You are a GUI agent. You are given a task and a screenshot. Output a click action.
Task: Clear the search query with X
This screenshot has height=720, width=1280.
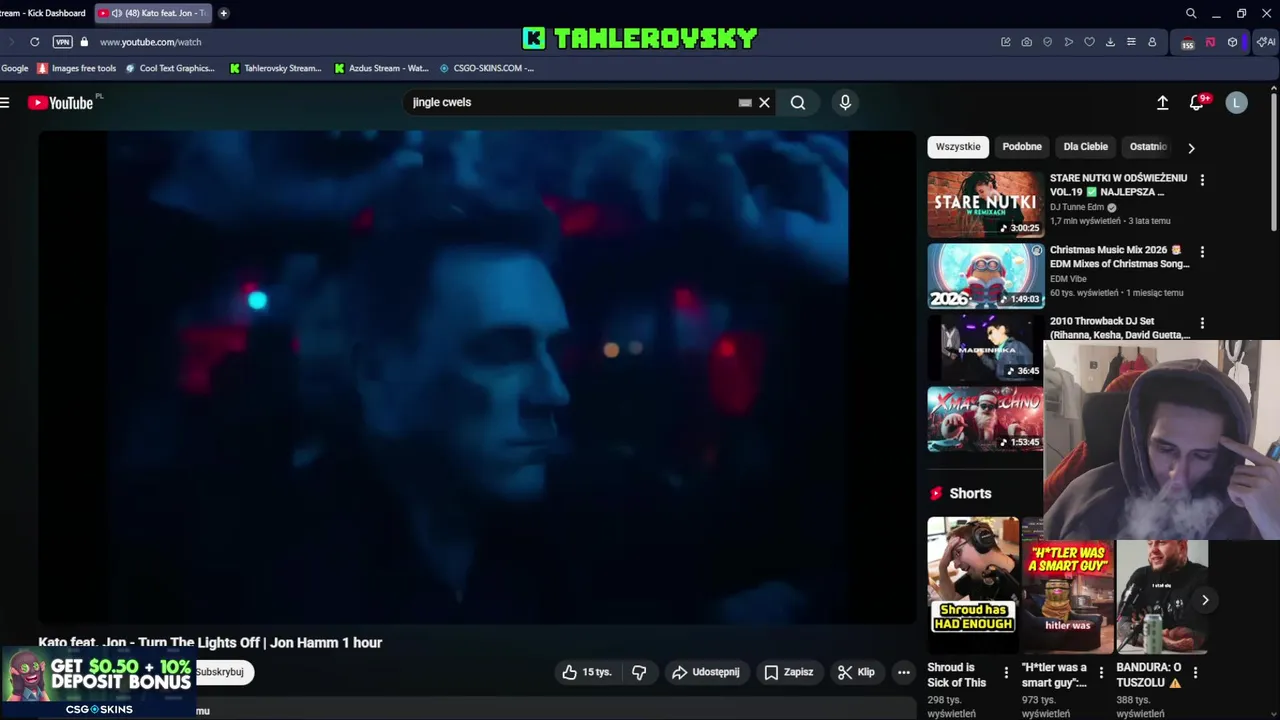click(764, 102)
